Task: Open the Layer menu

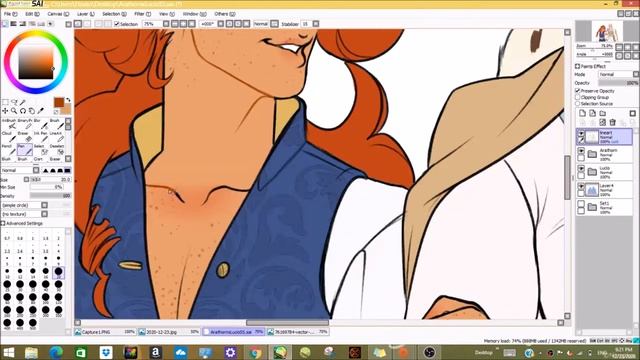Action: tap(86, 14)
